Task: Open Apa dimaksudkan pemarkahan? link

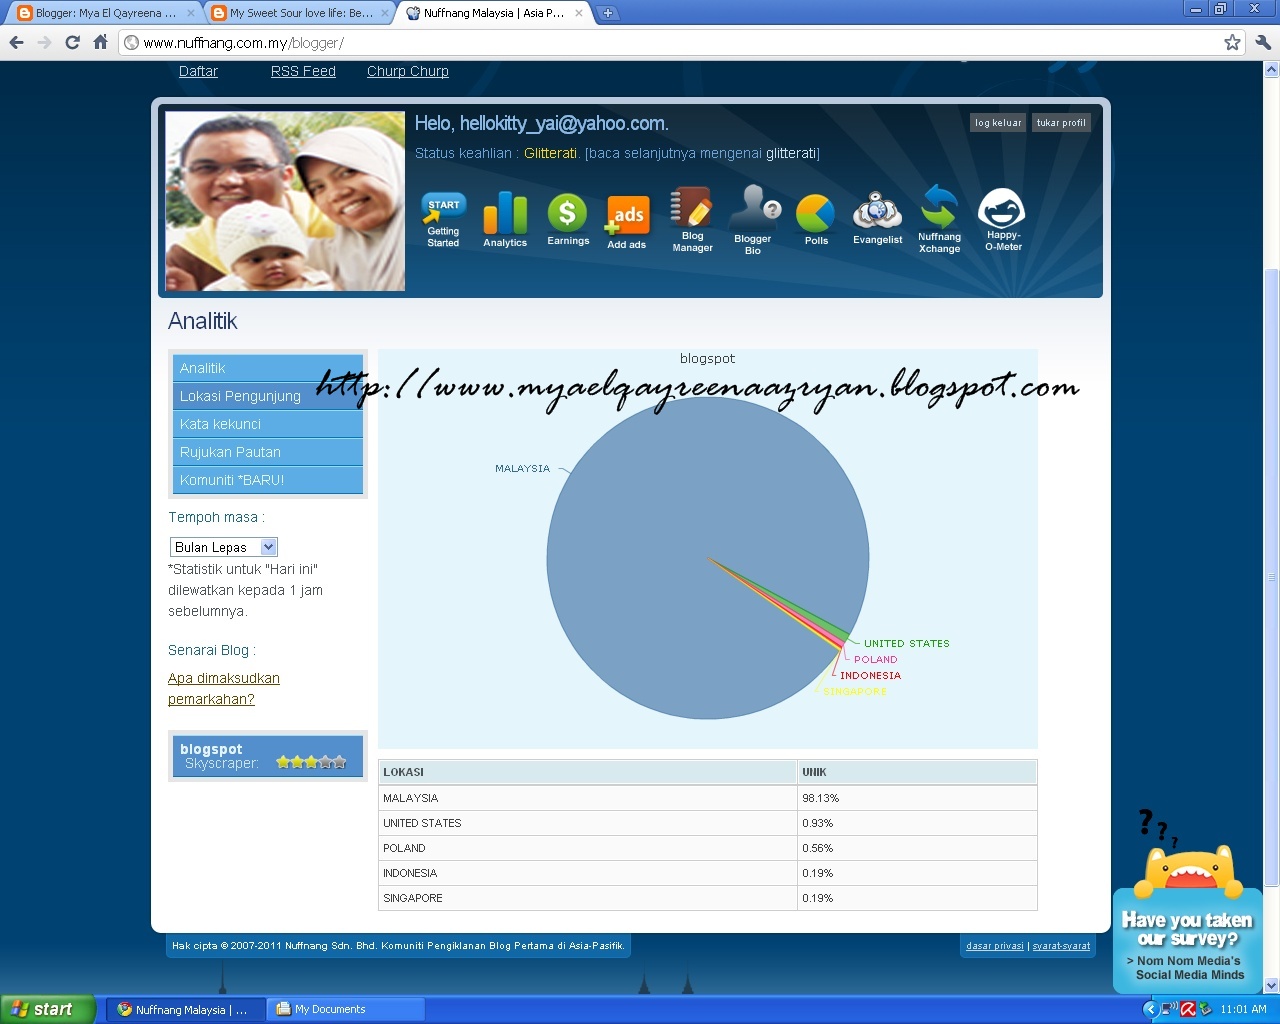Action: pos(224,688)
